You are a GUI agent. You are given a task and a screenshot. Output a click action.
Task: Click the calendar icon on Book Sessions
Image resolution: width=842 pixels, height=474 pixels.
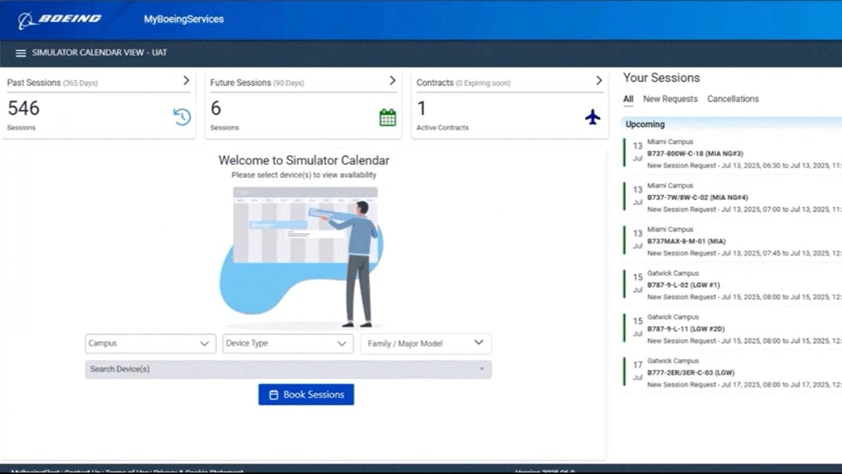click(274, 395)
